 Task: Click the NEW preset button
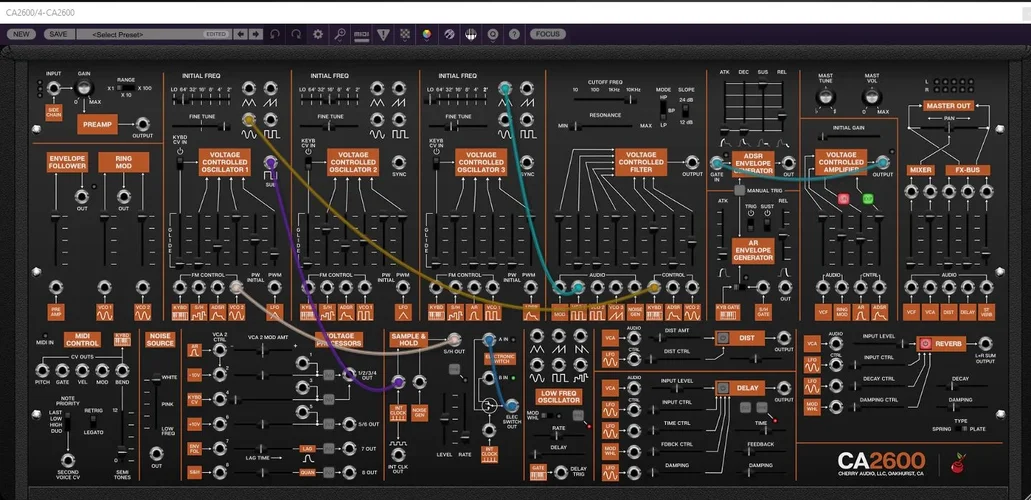(x=21, y=34)
